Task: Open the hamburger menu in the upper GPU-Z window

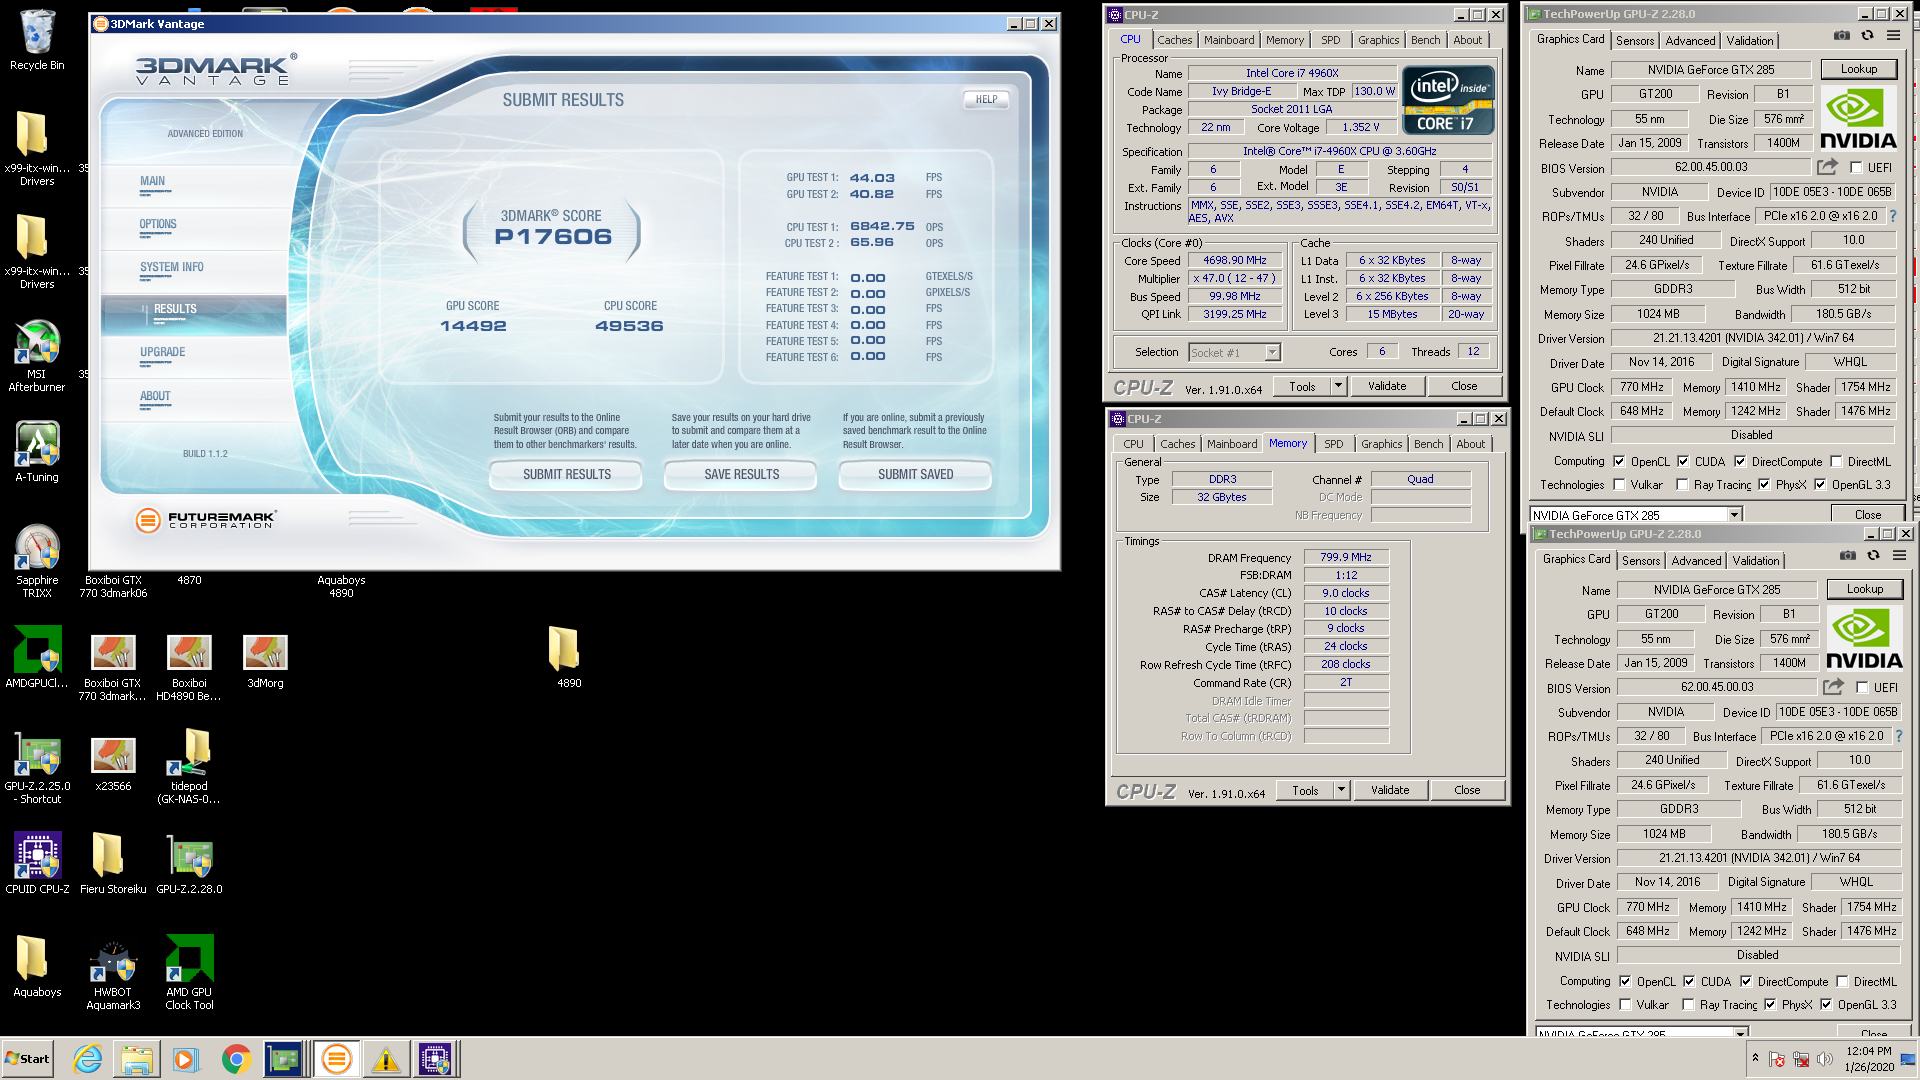Action: point(1893,36)
